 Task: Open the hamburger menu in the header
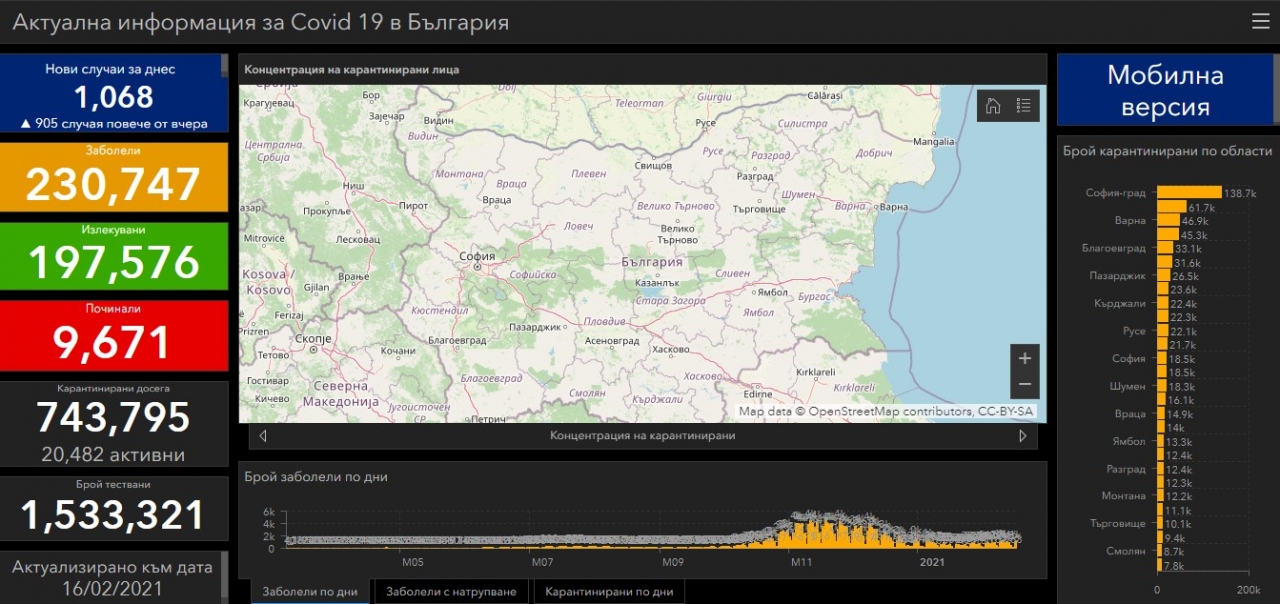point(1260,21)
